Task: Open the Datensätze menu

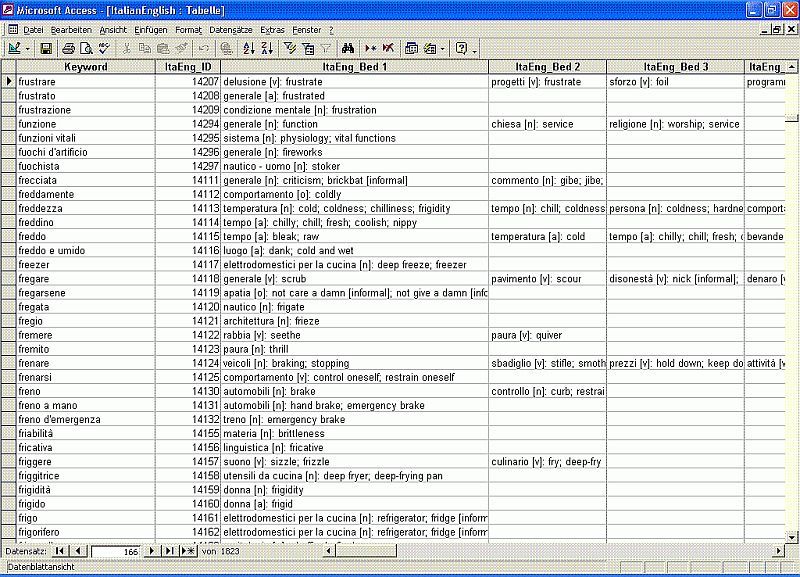Action: pos(231,30)
